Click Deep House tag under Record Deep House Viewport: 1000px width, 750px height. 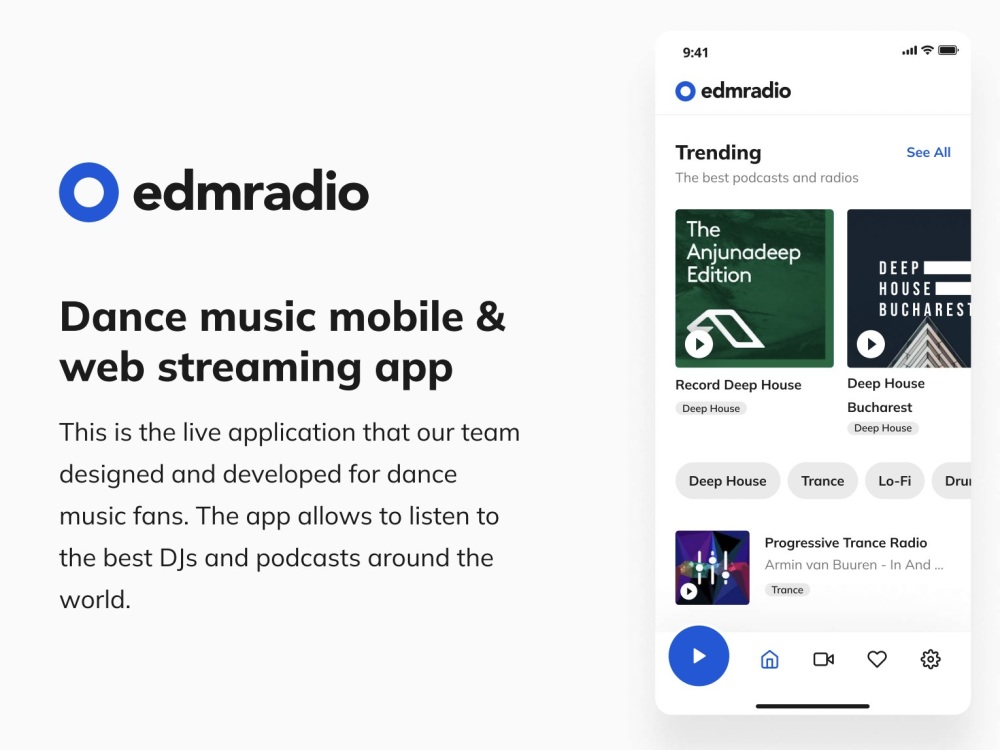click(711, 409)
